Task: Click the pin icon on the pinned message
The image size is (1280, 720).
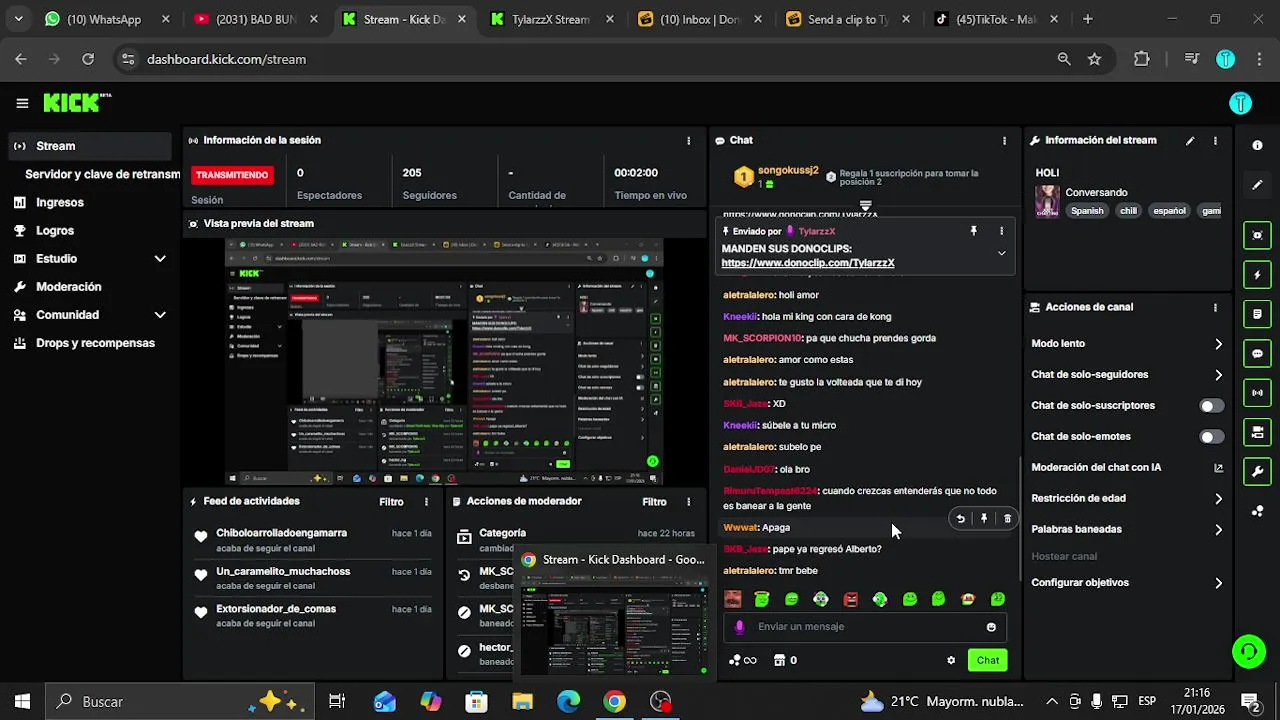Action: pos(973,231)
